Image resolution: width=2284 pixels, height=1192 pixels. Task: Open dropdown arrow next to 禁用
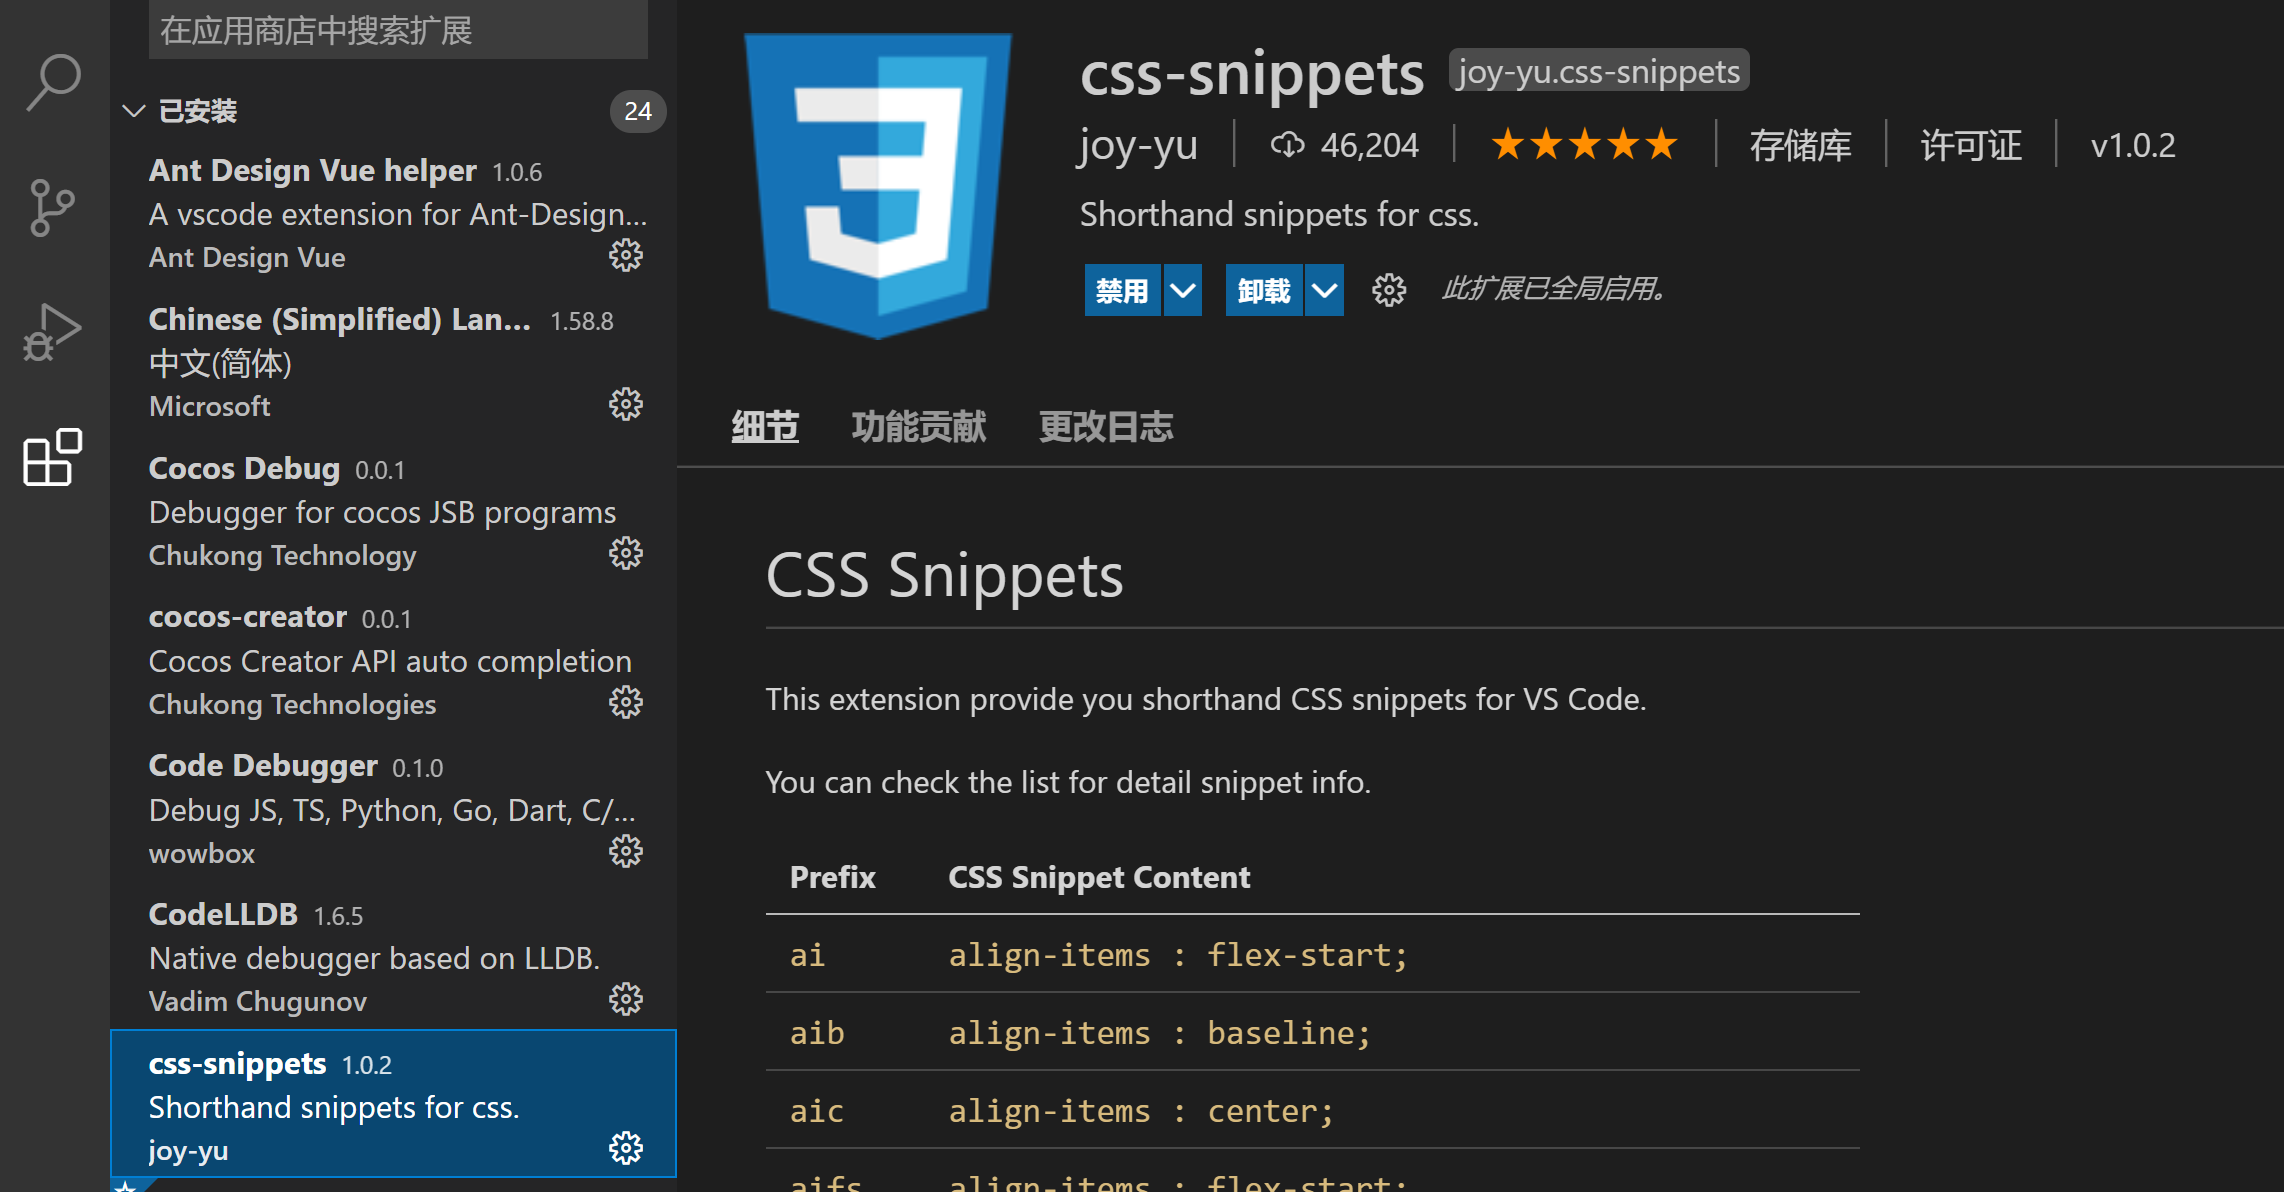tap(1183, 291)
